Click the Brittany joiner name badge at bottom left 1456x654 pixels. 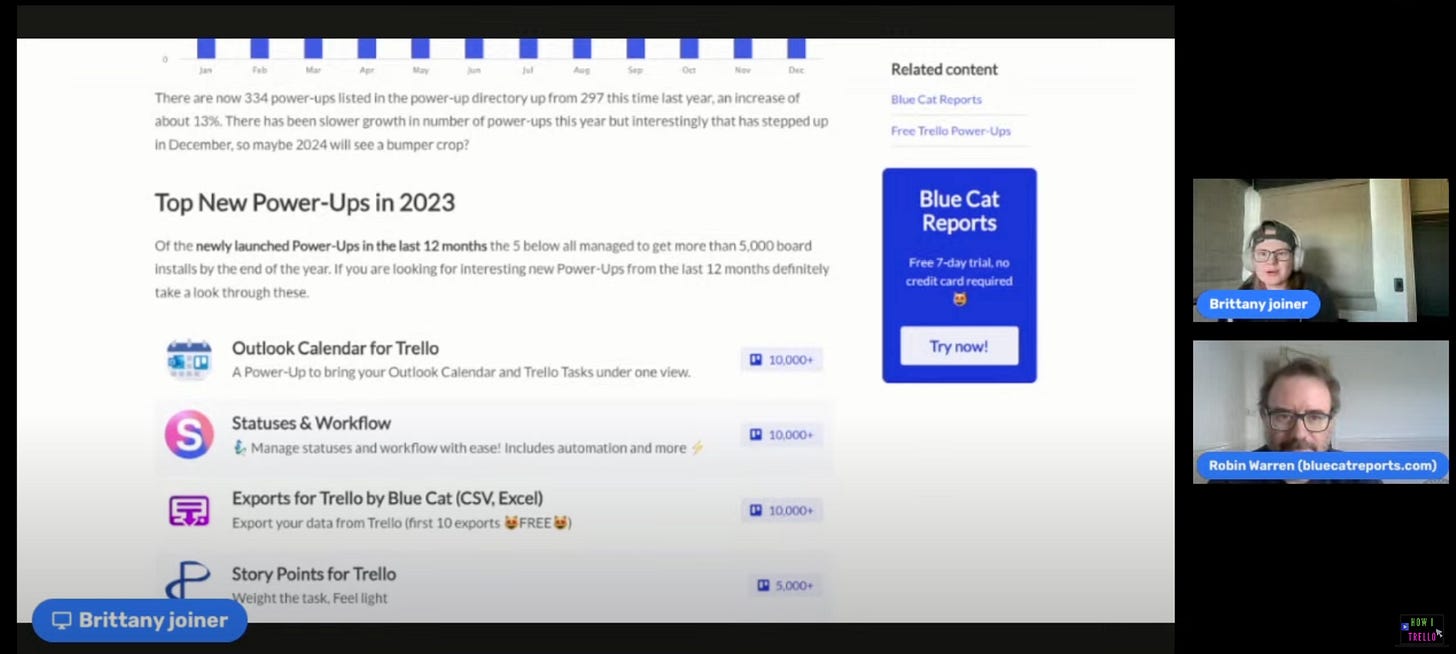click(140, 620)
